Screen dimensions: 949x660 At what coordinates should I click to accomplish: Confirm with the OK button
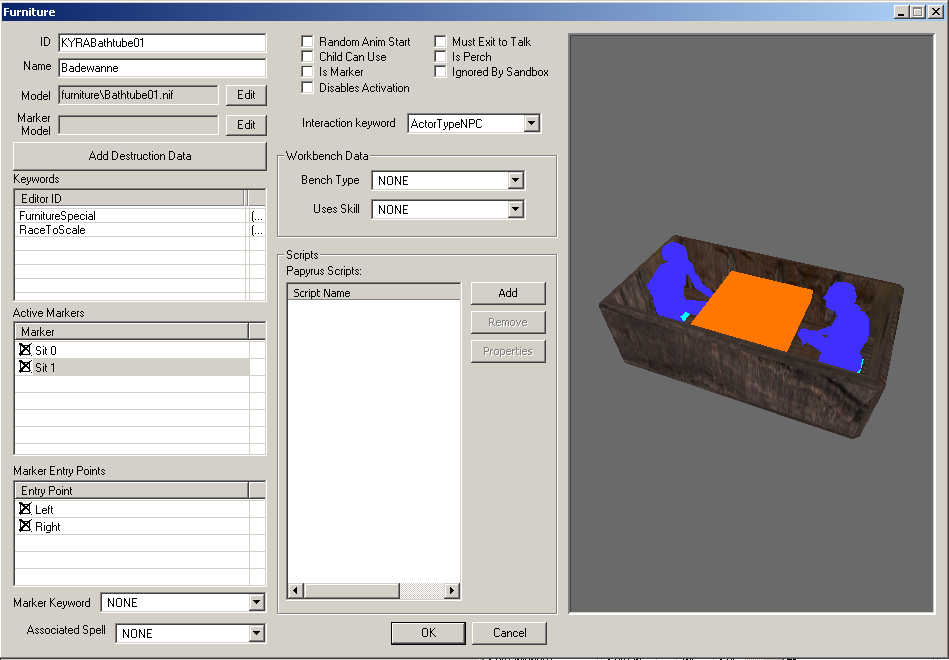coord(428,633)
